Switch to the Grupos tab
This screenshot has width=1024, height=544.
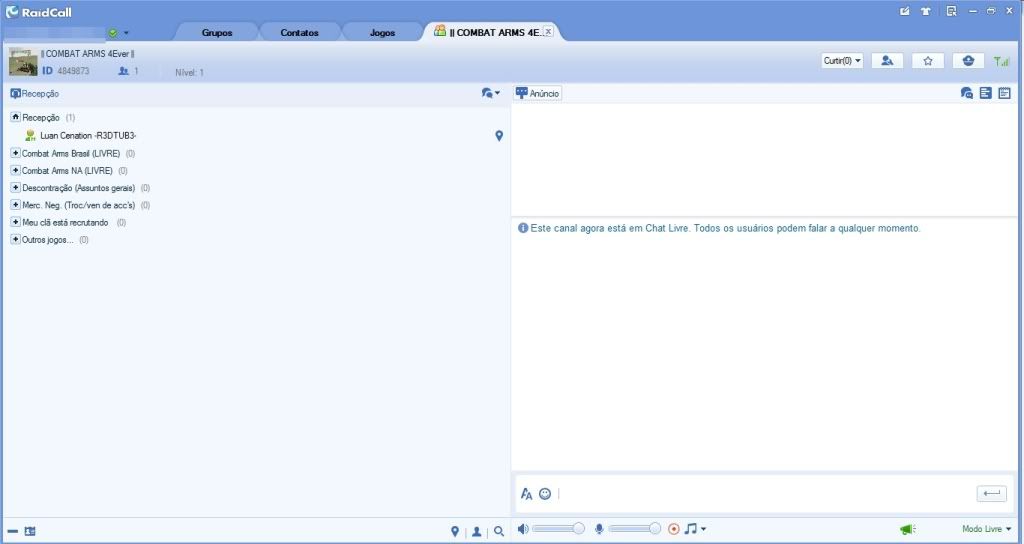[x=217, y=33]
